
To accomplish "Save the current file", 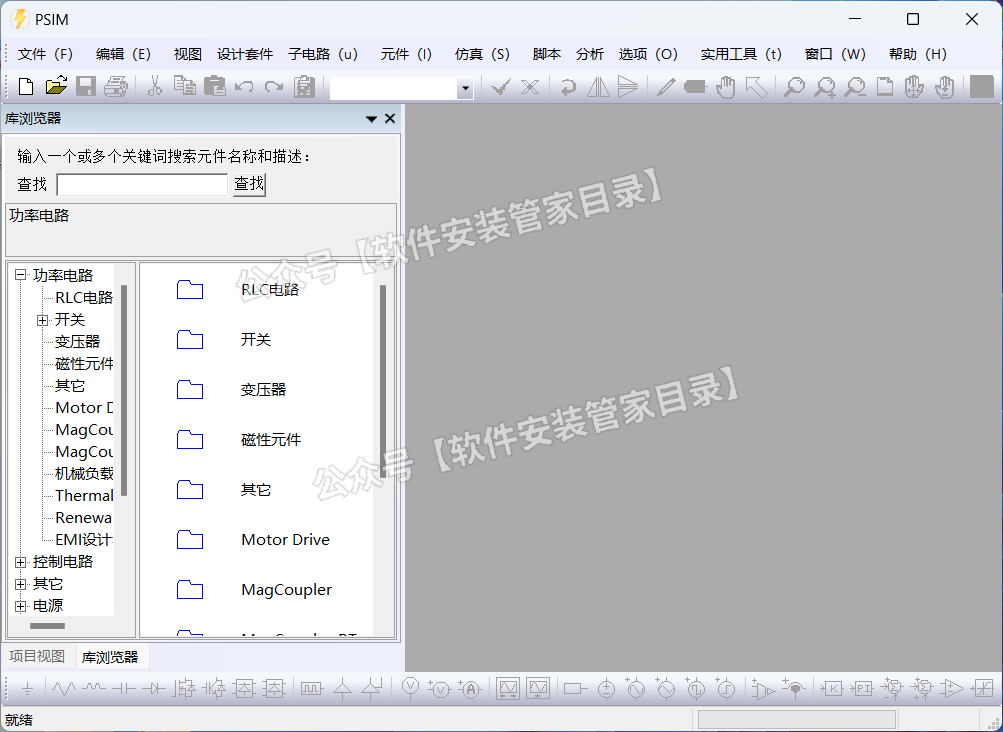I will point(86,86).
